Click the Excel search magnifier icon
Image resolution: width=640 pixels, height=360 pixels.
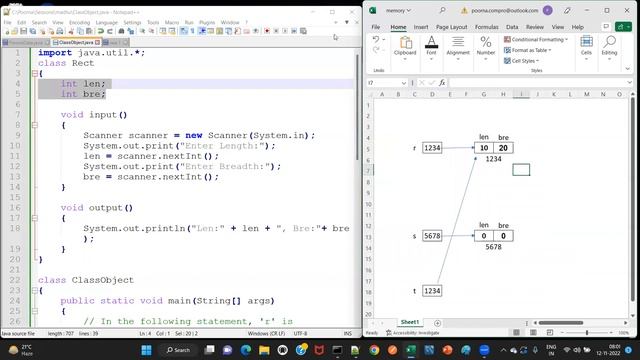tap(442, 10)
